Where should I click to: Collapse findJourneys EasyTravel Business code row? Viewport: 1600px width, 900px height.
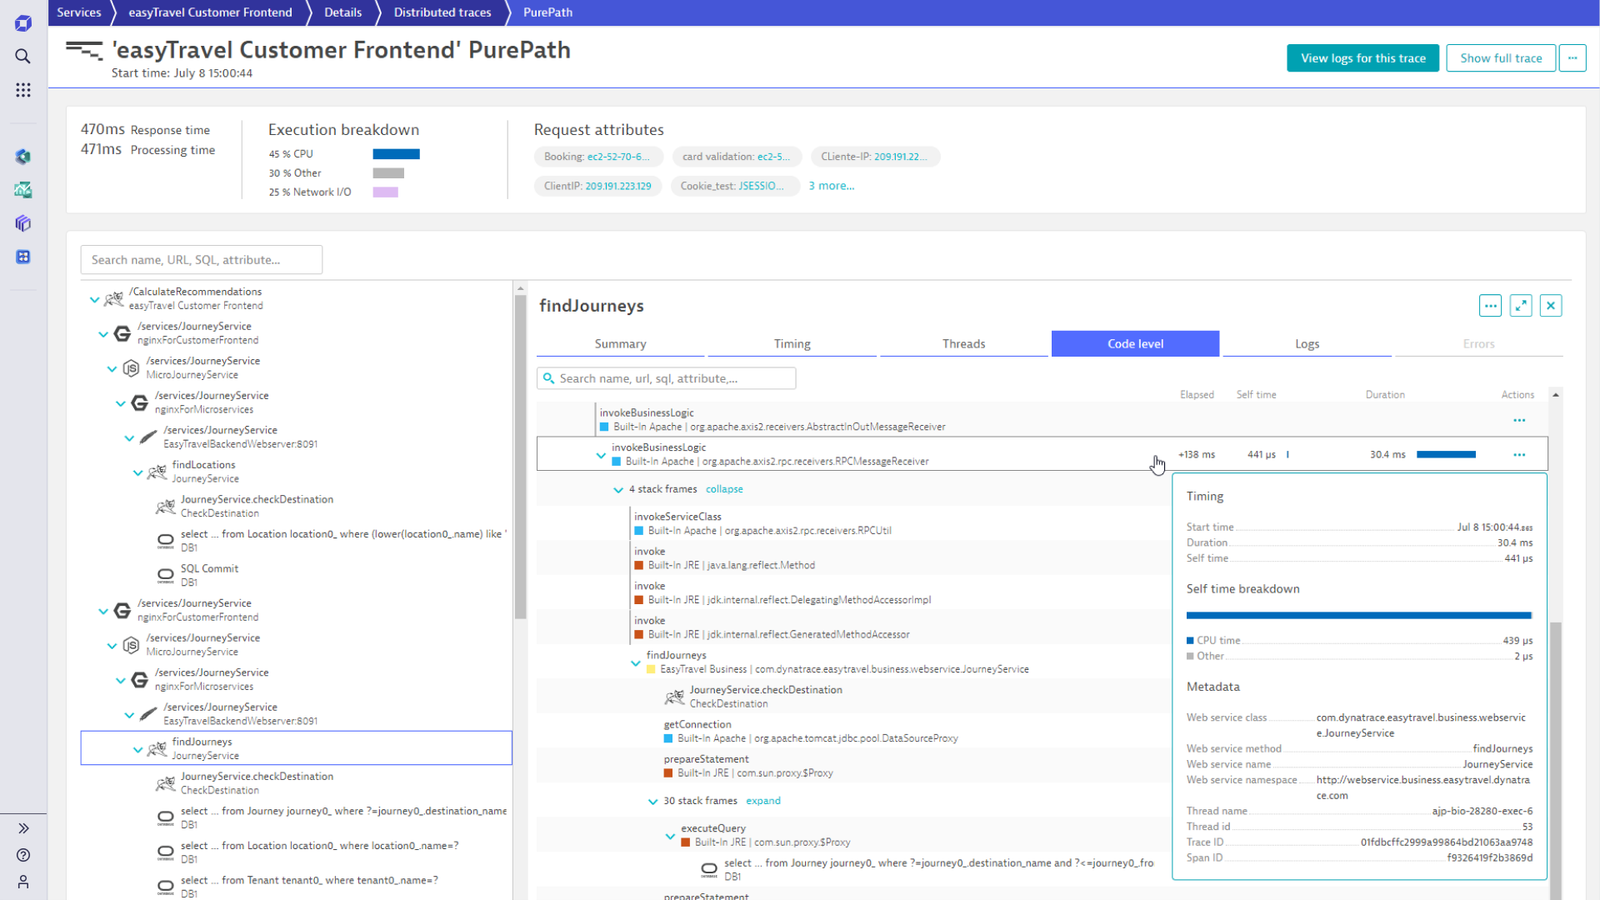[635, 663]
